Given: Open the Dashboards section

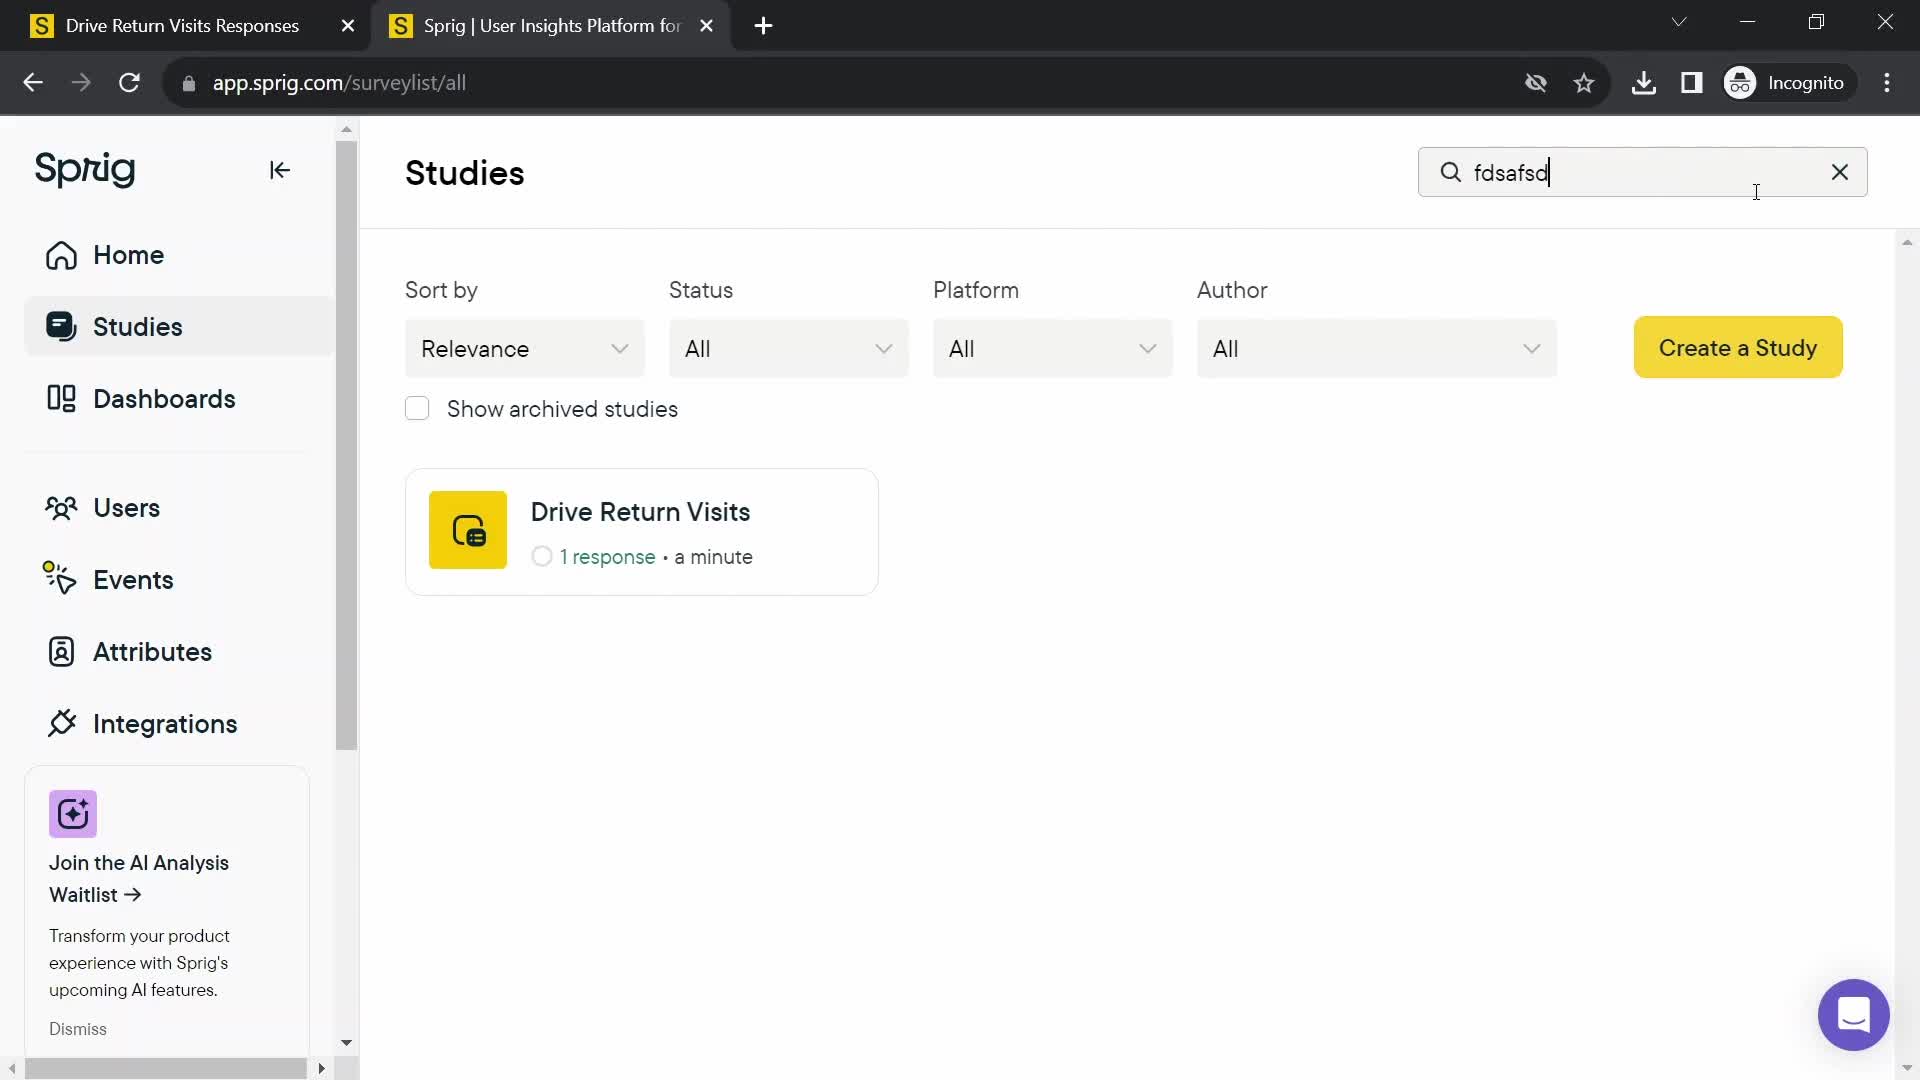Looking at the screenshot, I should pyautogui.click(x=164, y=398).
